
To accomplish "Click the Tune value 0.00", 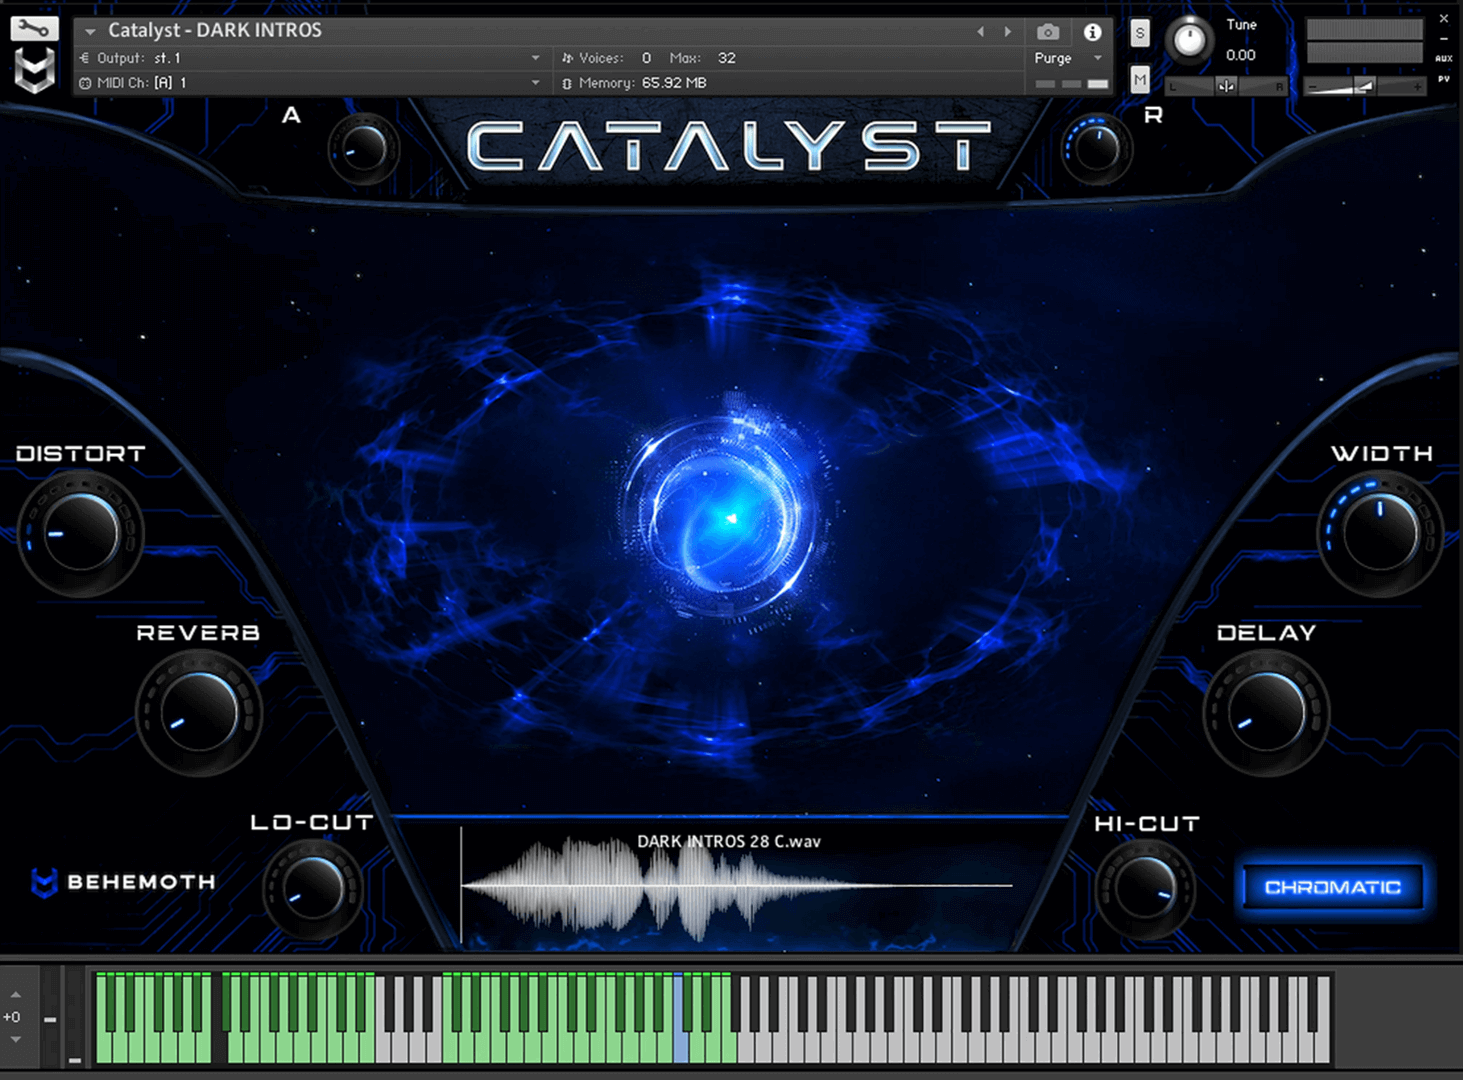I will pyautogui.click(x=1241, y=55).
